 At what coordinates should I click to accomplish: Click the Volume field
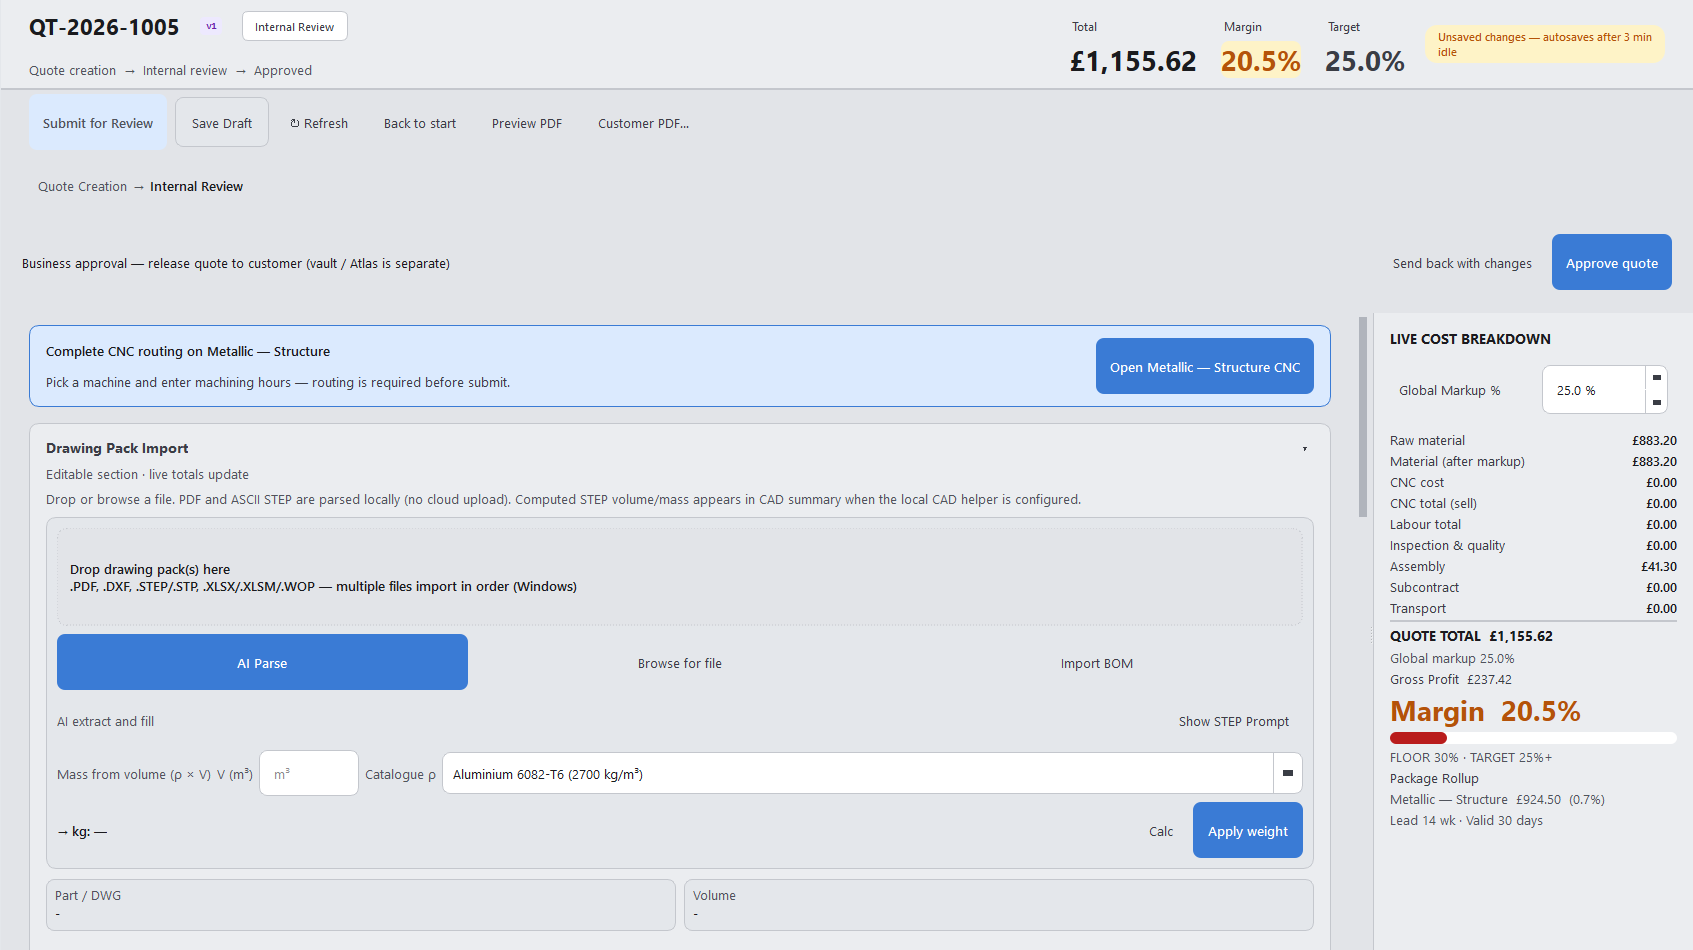[998, 905]
